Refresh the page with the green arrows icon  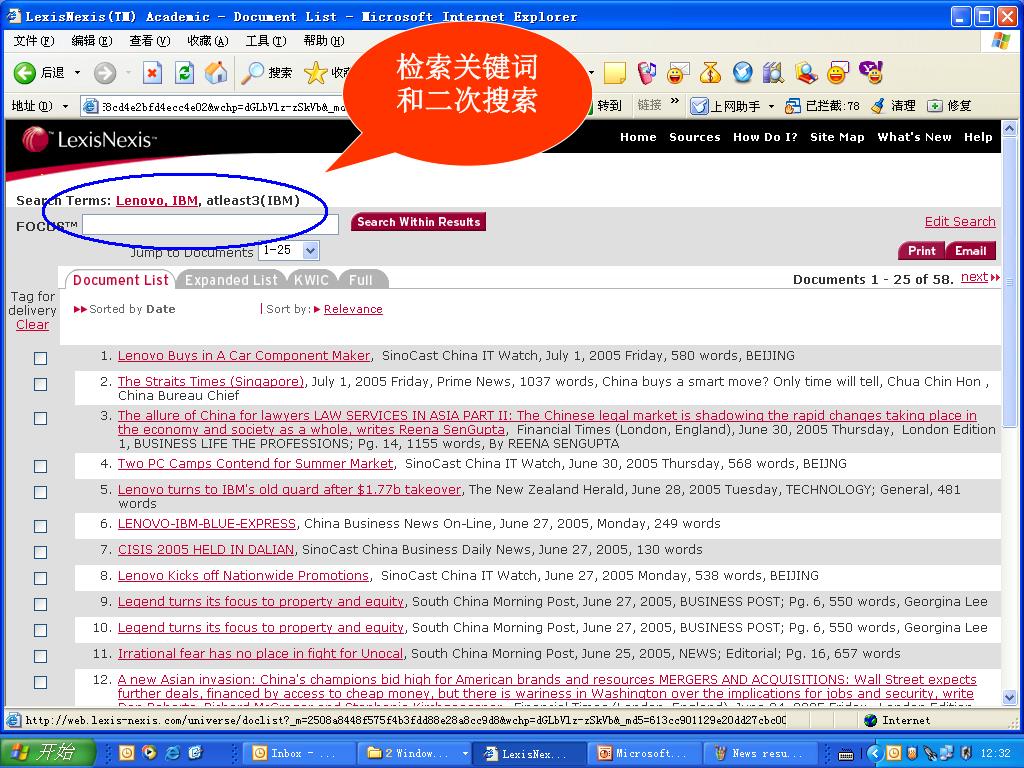point(184,72)
